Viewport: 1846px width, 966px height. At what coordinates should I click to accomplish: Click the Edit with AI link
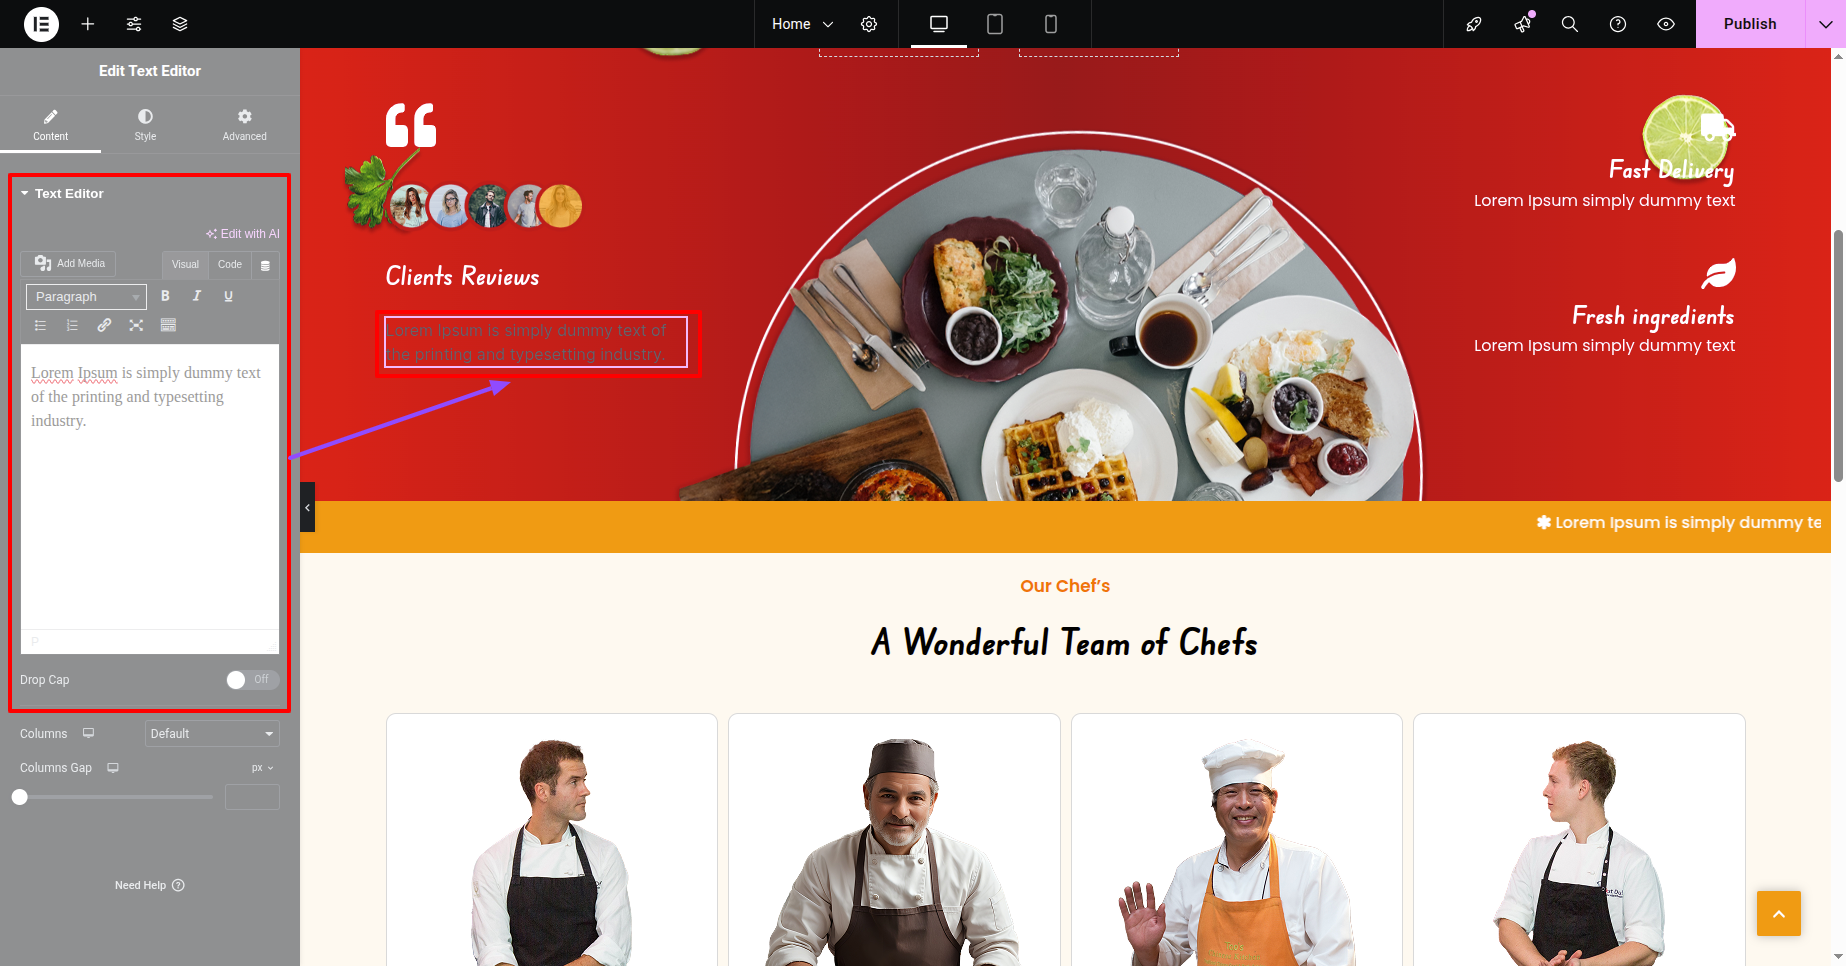[x=243, y=234]
